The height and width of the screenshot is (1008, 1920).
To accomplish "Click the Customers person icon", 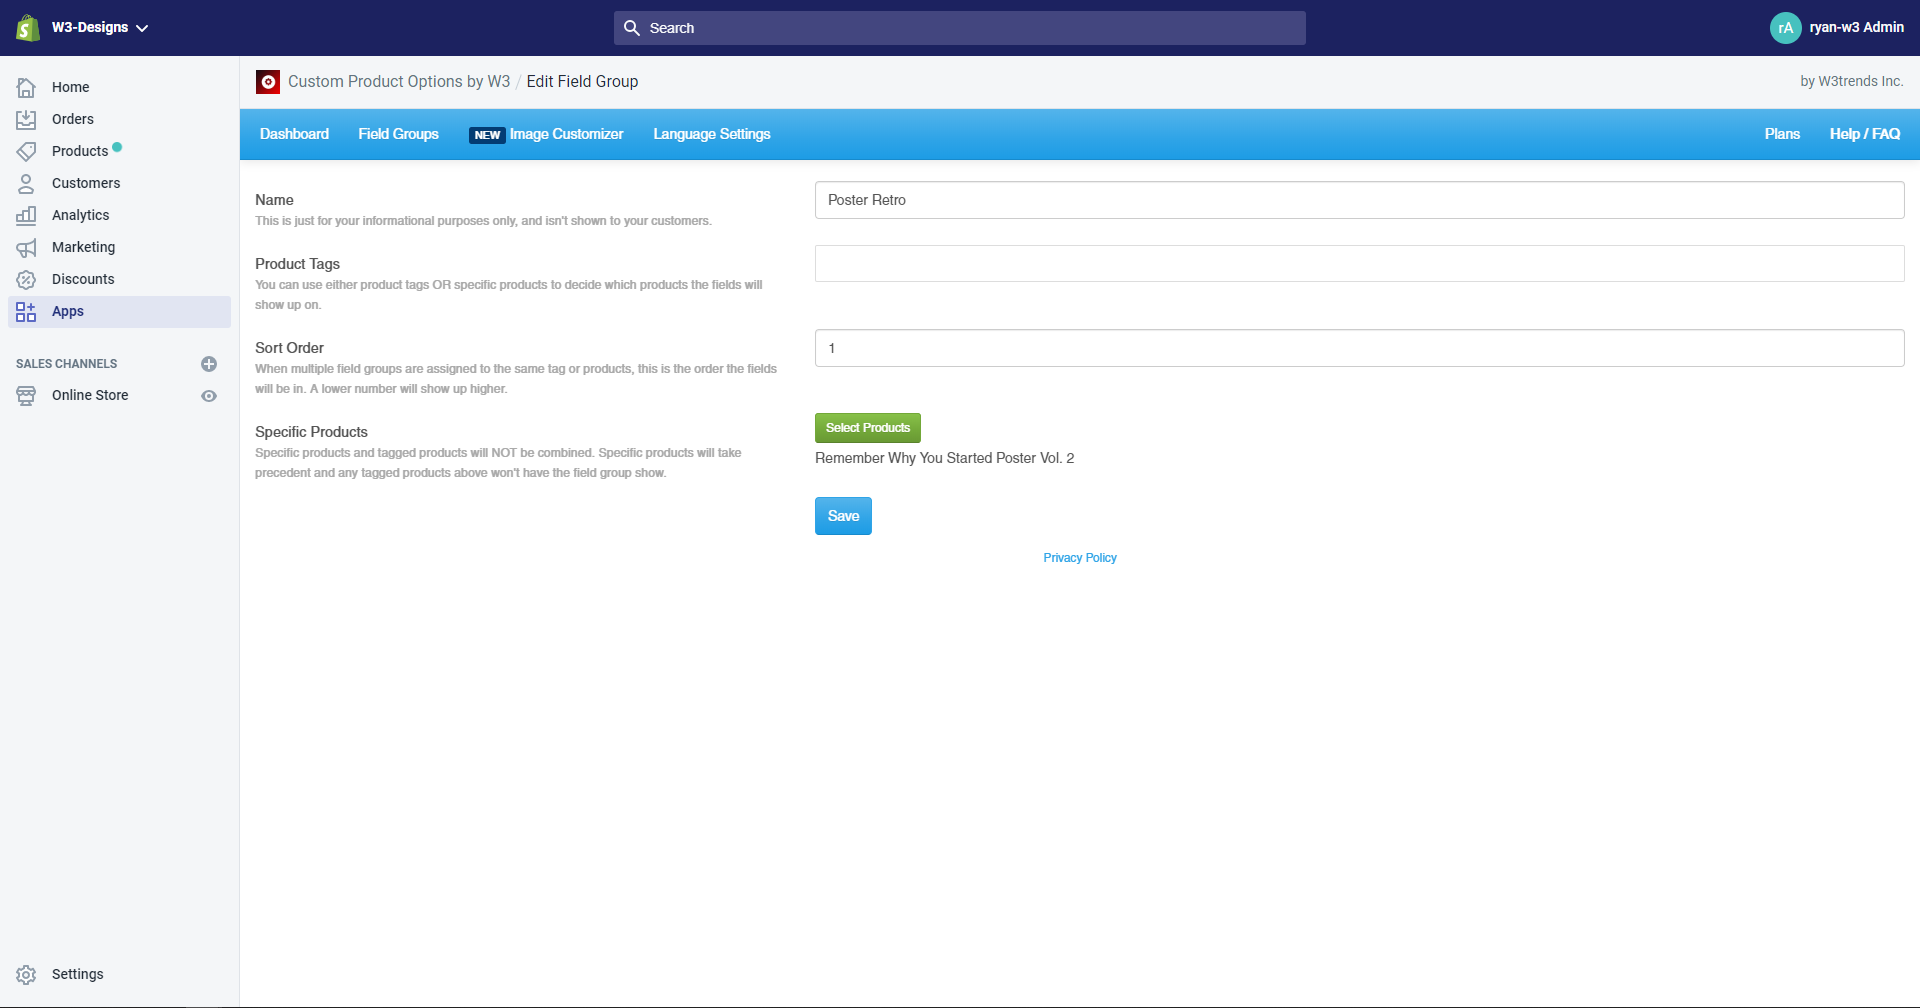I will click(x=26, y=183).
